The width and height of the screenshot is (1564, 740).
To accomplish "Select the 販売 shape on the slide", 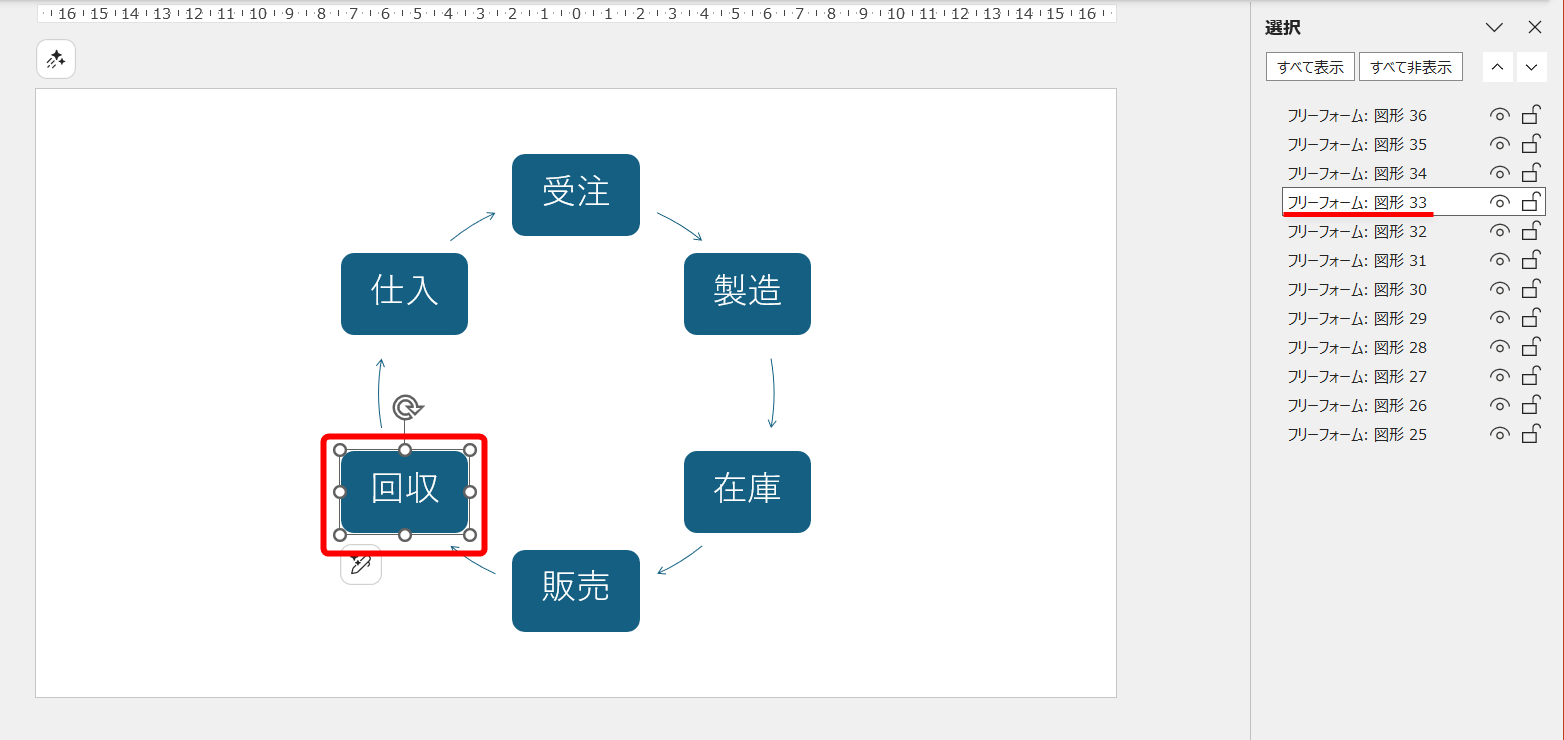I will pos(576,591).
